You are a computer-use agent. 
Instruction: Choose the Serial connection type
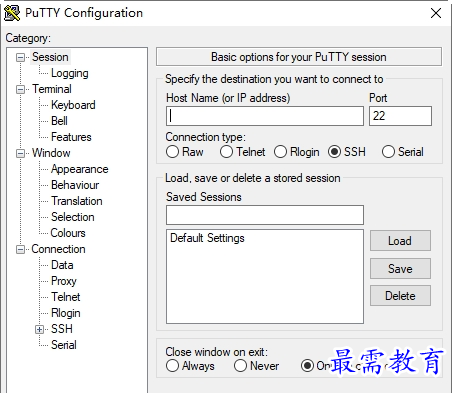click(x=388, y=152)
